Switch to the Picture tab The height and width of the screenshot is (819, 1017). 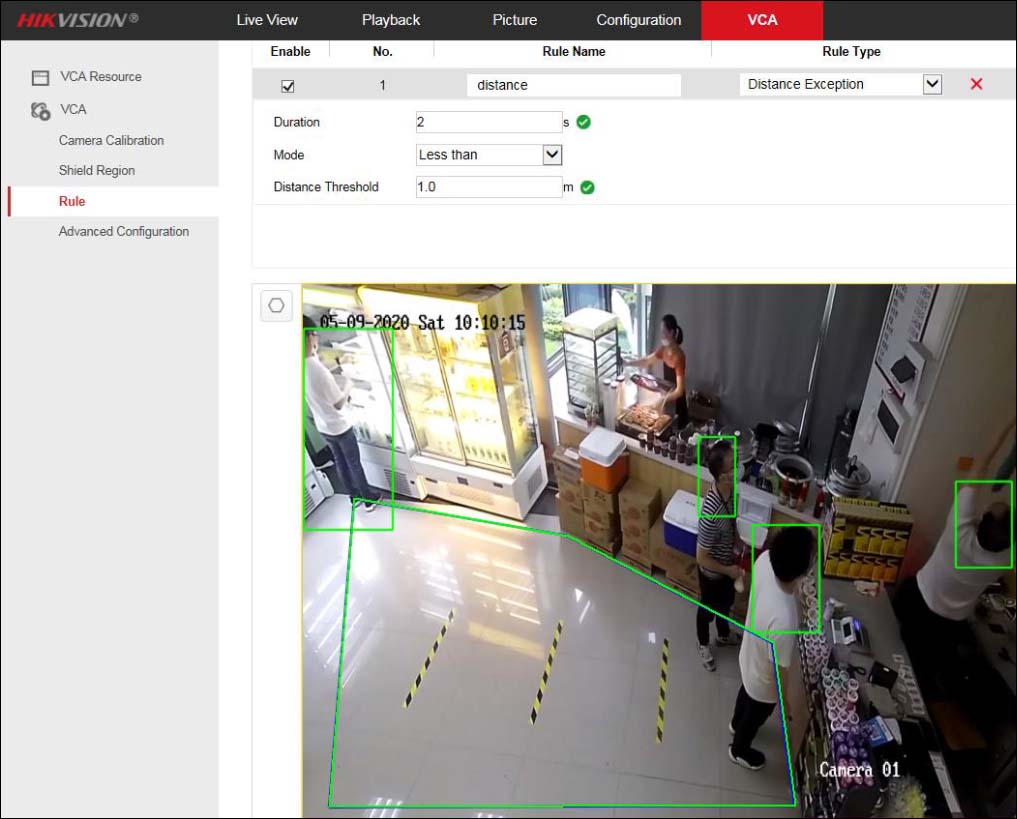click(x=514, y=19)
